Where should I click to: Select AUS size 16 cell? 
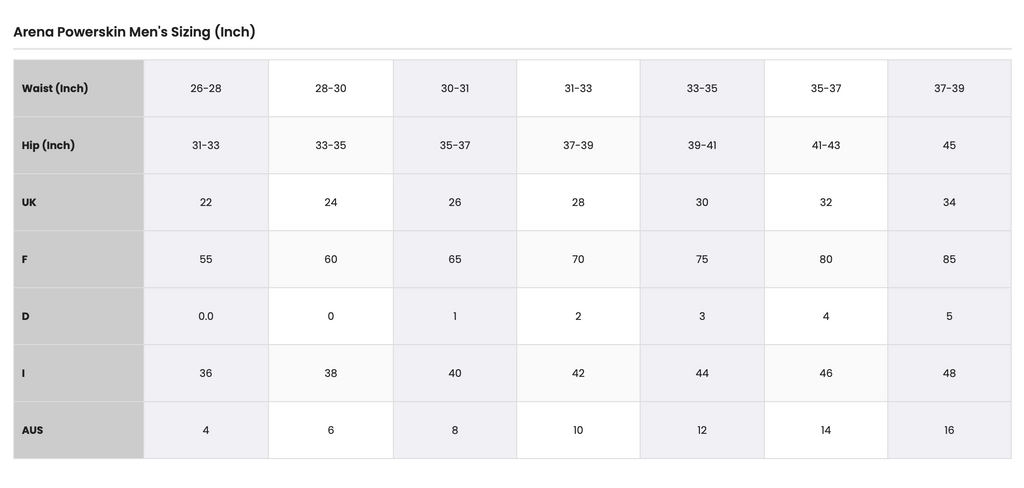click(x=949, y=430)
